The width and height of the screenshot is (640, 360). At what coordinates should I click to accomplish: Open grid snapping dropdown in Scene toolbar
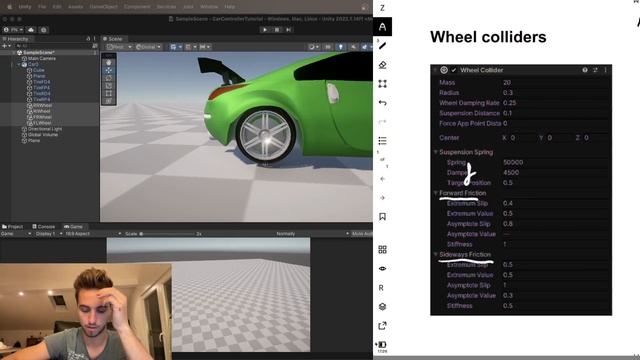click(x=190, y=47)
